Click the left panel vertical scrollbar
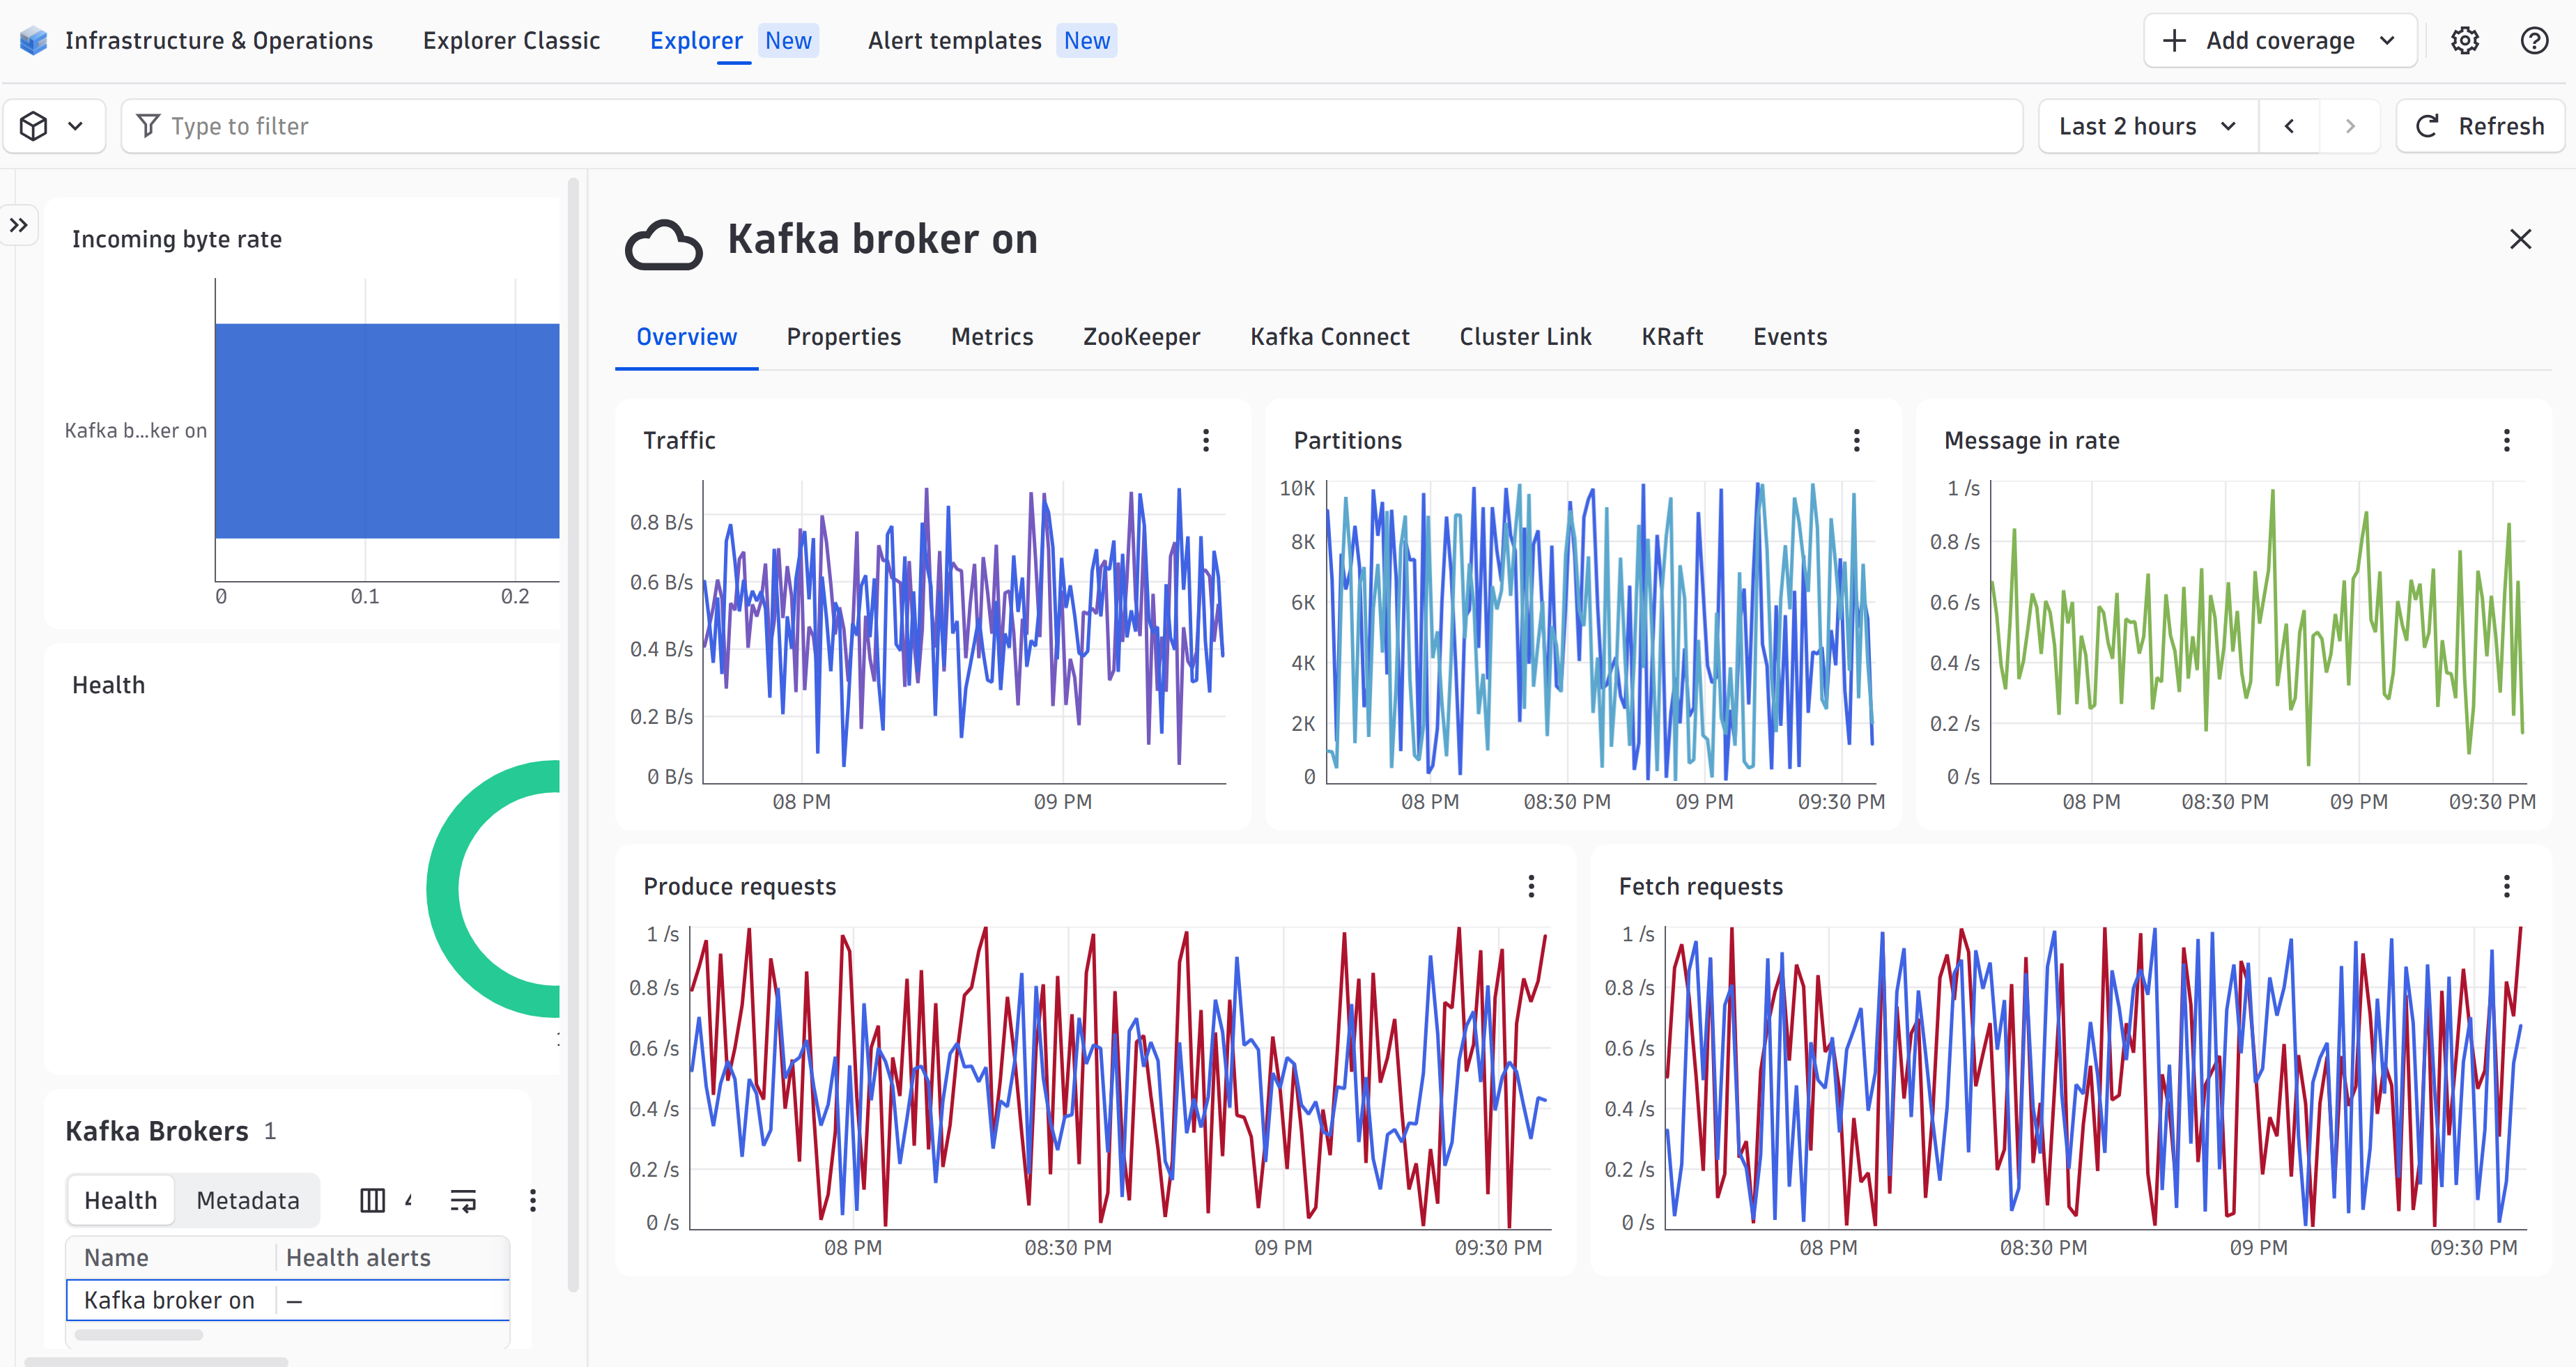Image resolution: width=2576 pixels, height=1367 pixels. 573,735
